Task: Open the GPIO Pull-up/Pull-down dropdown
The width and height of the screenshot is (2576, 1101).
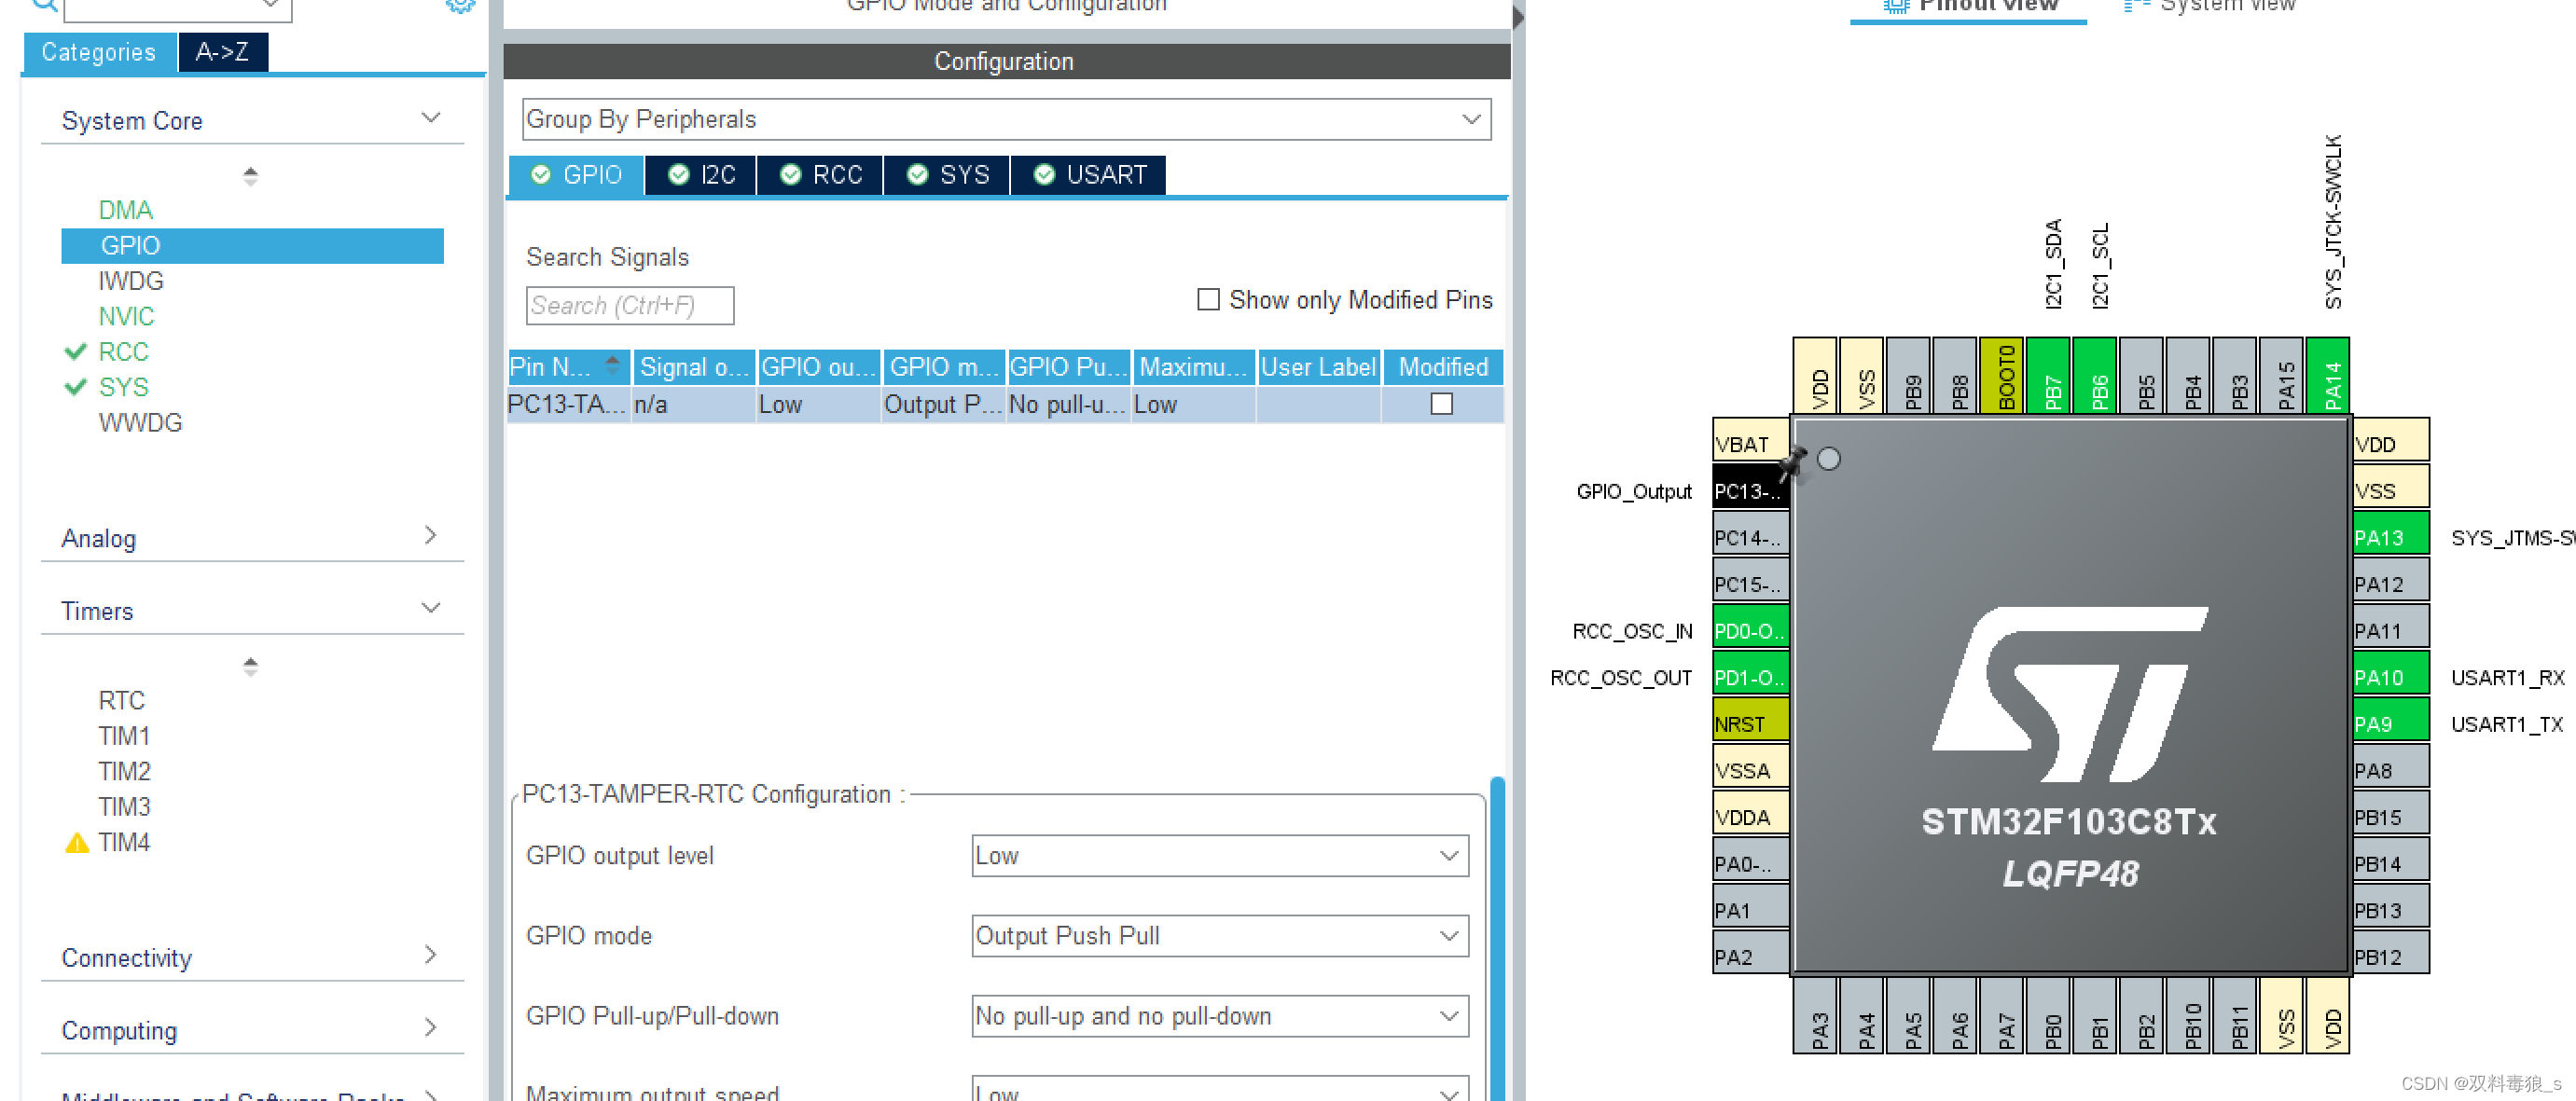Action: coord(1220,1016)
